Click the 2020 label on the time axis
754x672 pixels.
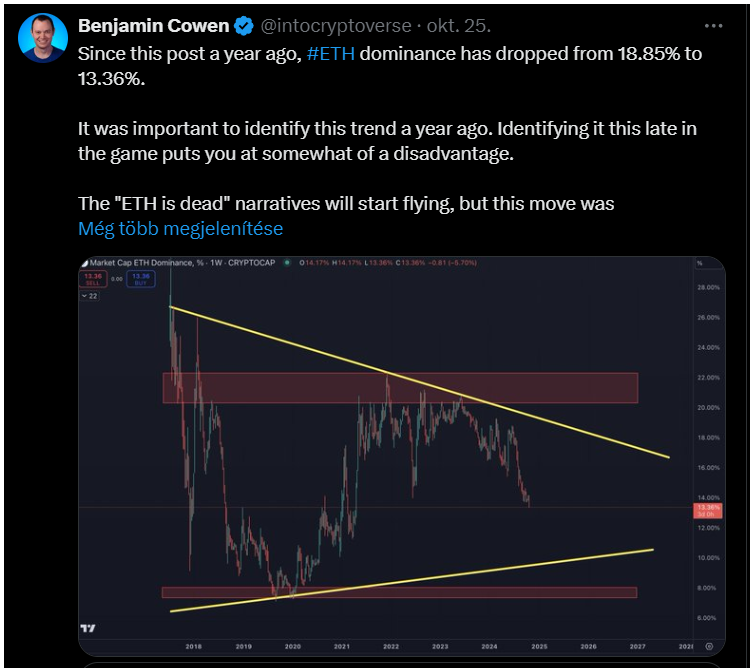click(x=292, y=646)
